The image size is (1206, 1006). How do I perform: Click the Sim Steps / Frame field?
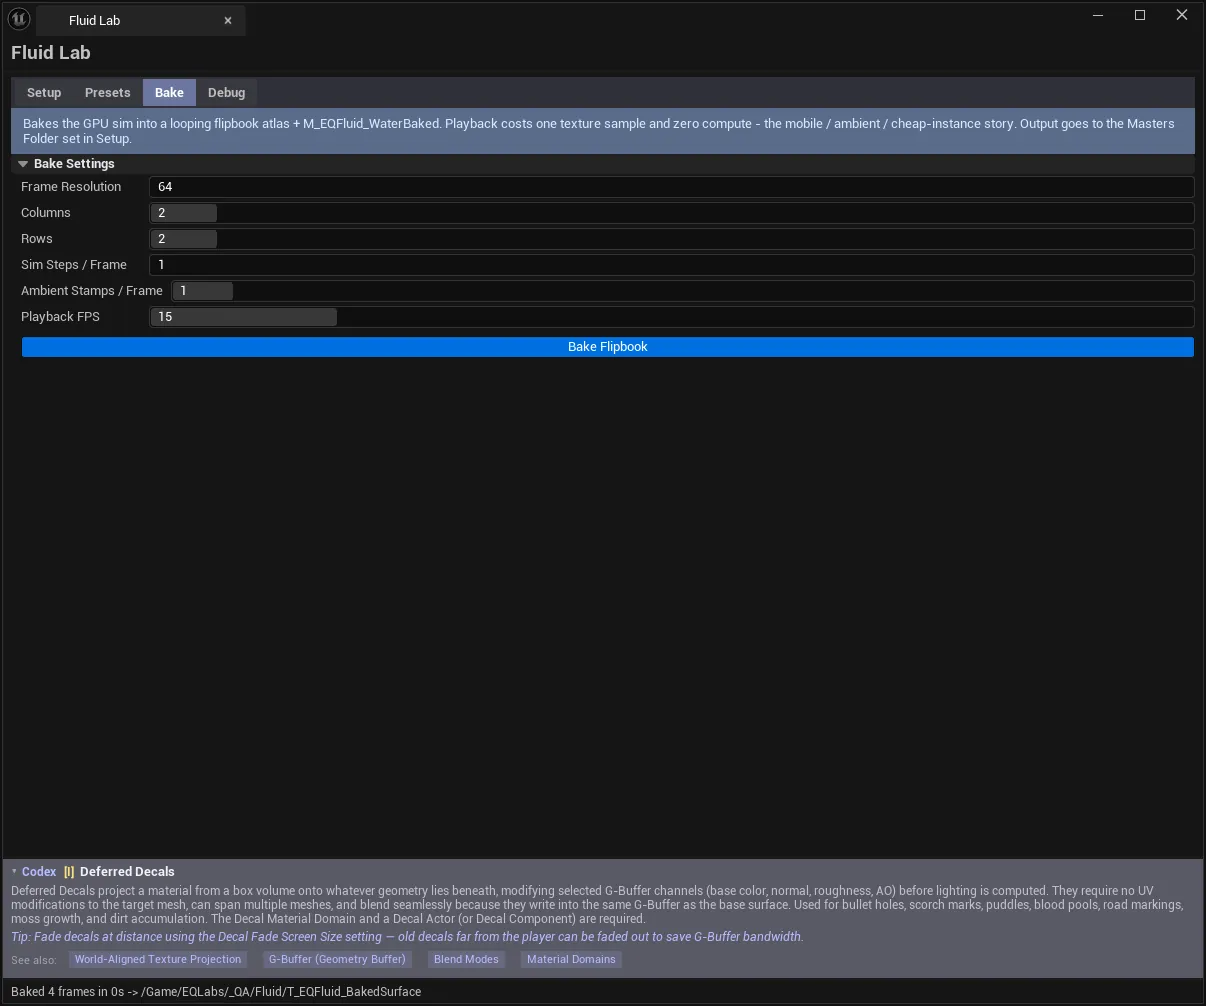point(671,265)
